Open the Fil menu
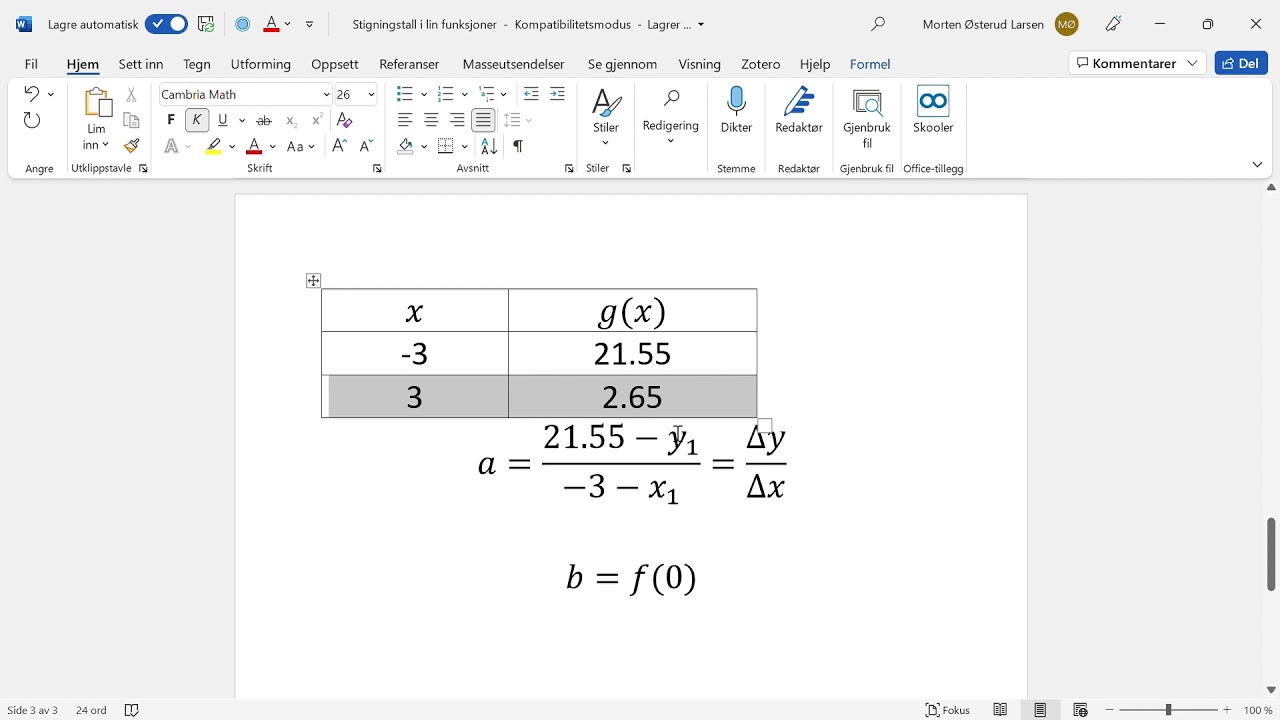The height and width of the screenshot is (720, 1280). (31, 64)
